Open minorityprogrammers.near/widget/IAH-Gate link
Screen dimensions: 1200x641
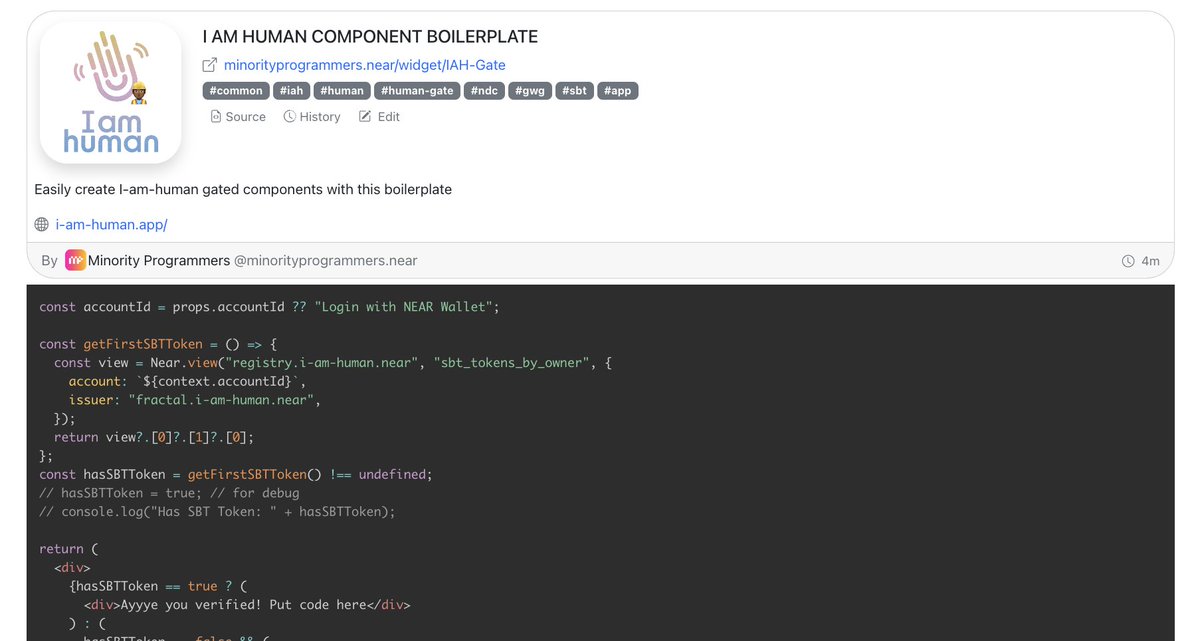364,65
